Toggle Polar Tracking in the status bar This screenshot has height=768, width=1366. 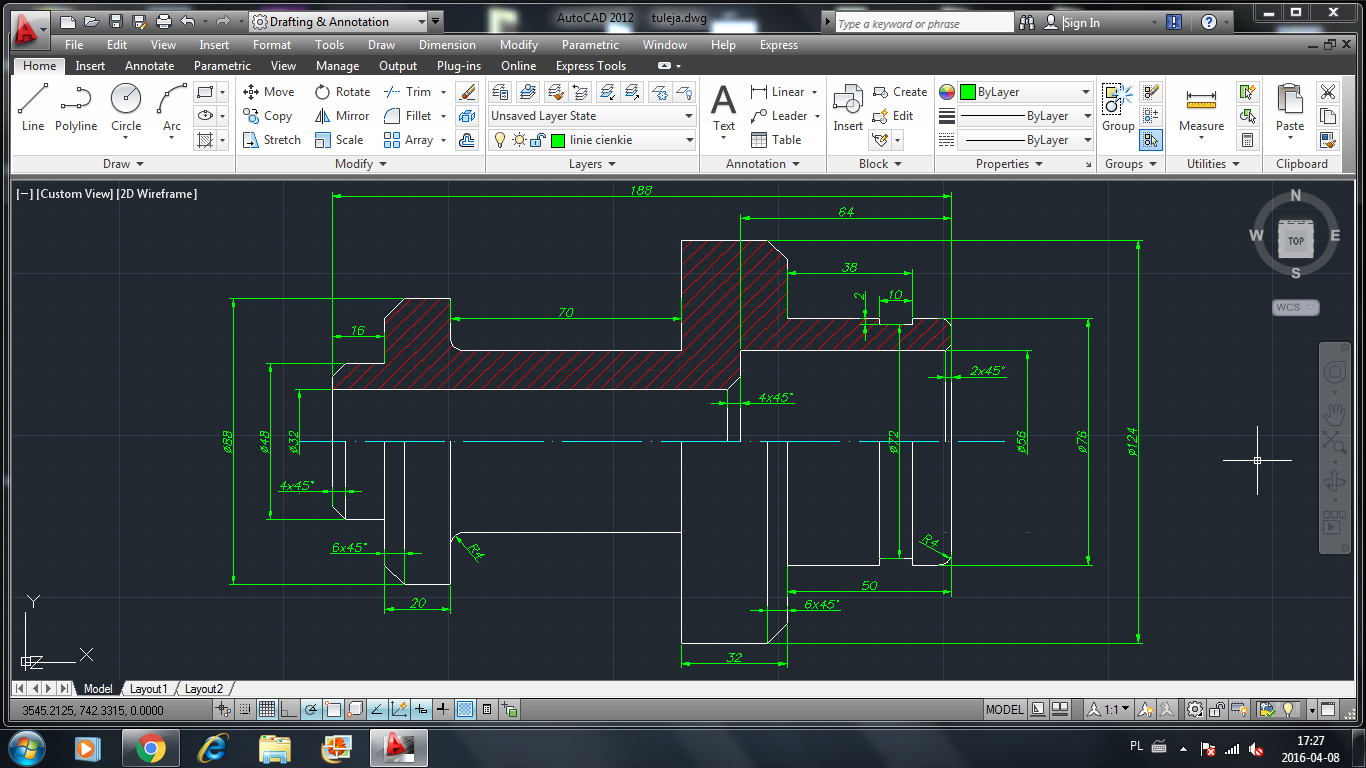pos(311,710)
